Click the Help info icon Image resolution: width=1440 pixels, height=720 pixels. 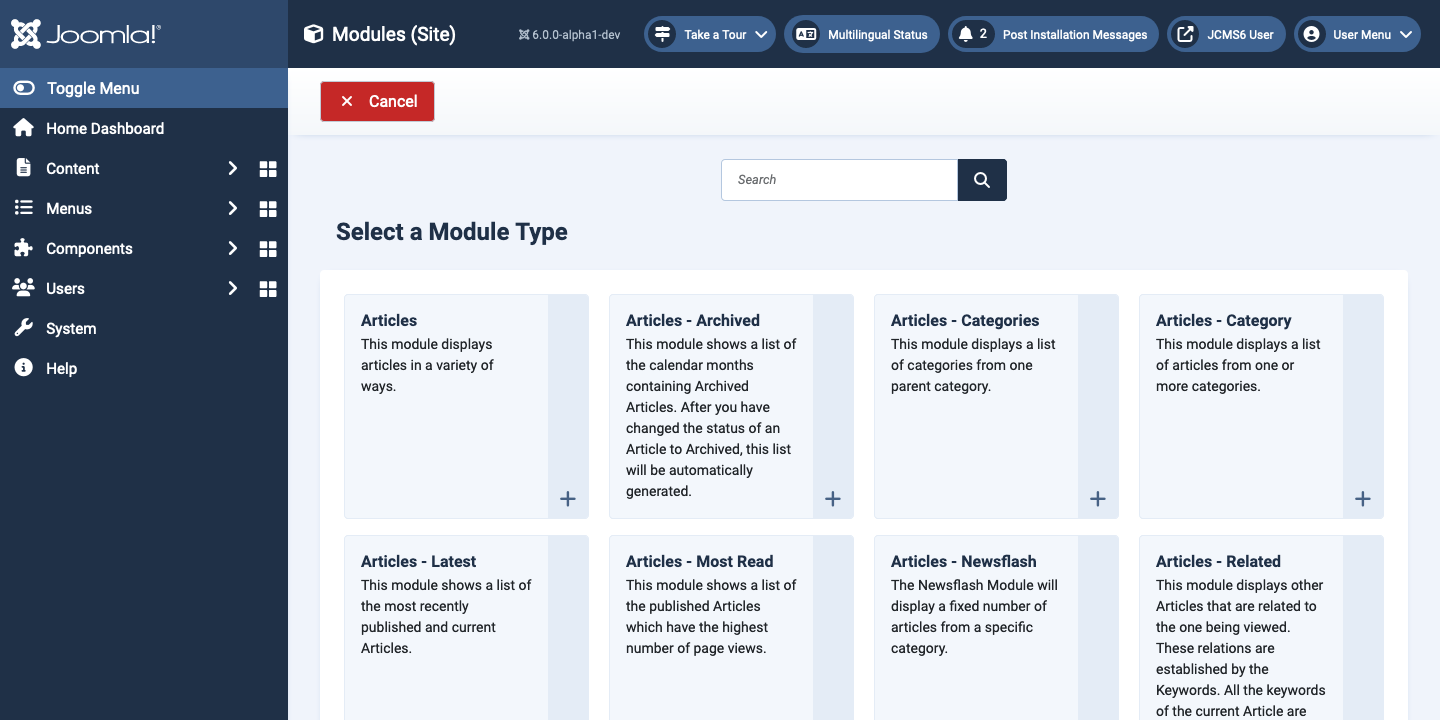click(x=23, y=368)
